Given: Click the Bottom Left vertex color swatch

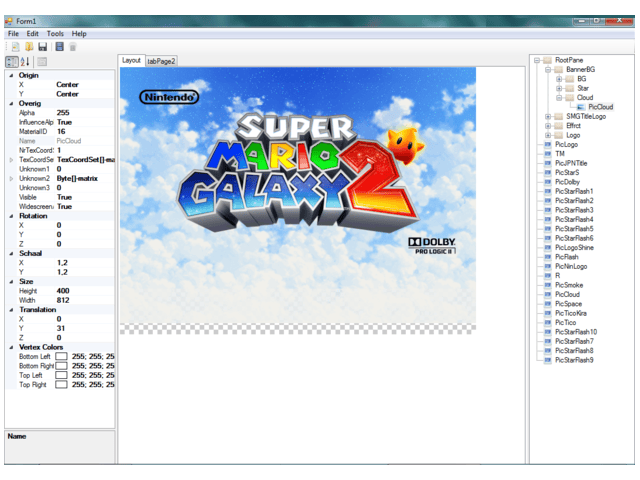Looking at the screenshot, I should click(x=61, y=356).
